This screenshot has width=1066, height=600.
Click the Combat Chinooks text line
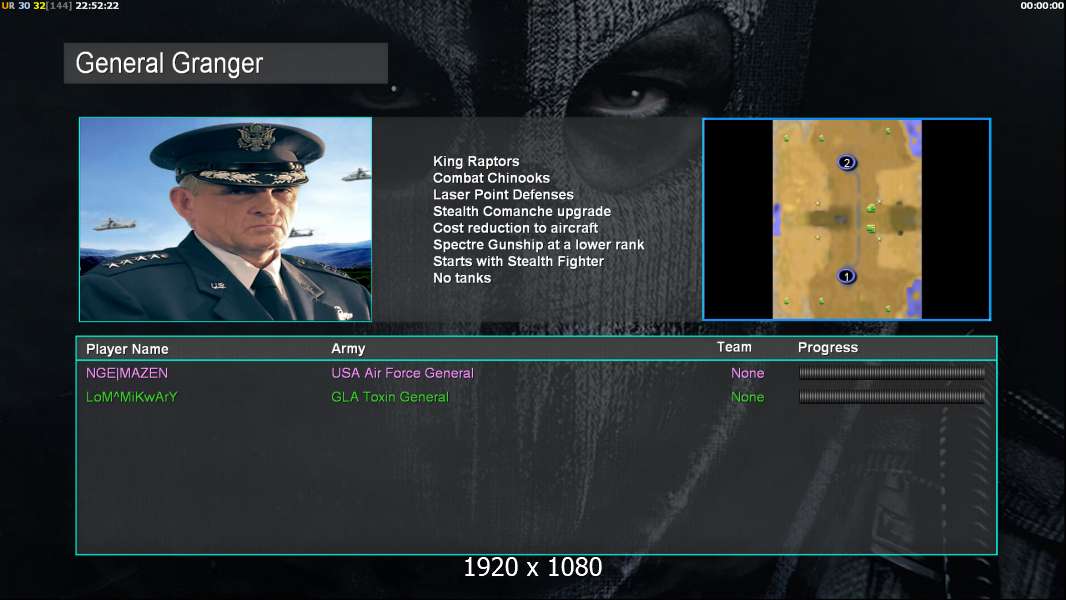[491, 178]
